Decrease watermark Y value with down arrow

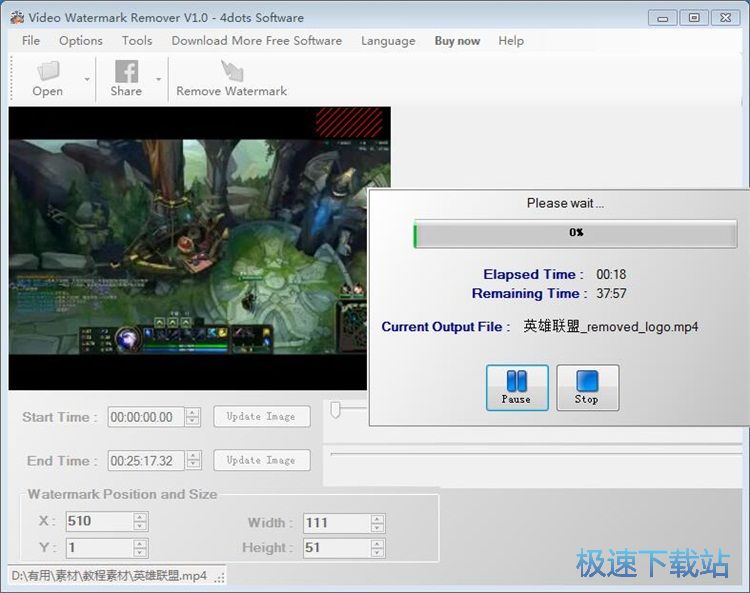(x=140, y=552)
